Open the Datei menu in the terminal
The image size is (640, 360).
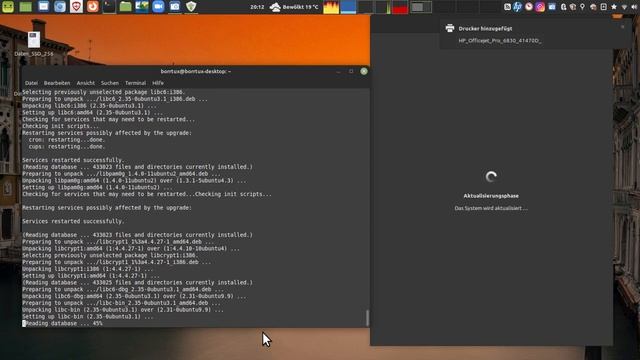[31, 83]
